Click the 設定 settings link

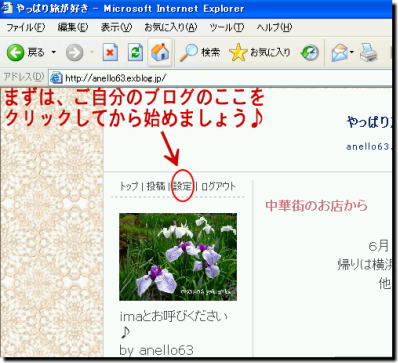182,186
